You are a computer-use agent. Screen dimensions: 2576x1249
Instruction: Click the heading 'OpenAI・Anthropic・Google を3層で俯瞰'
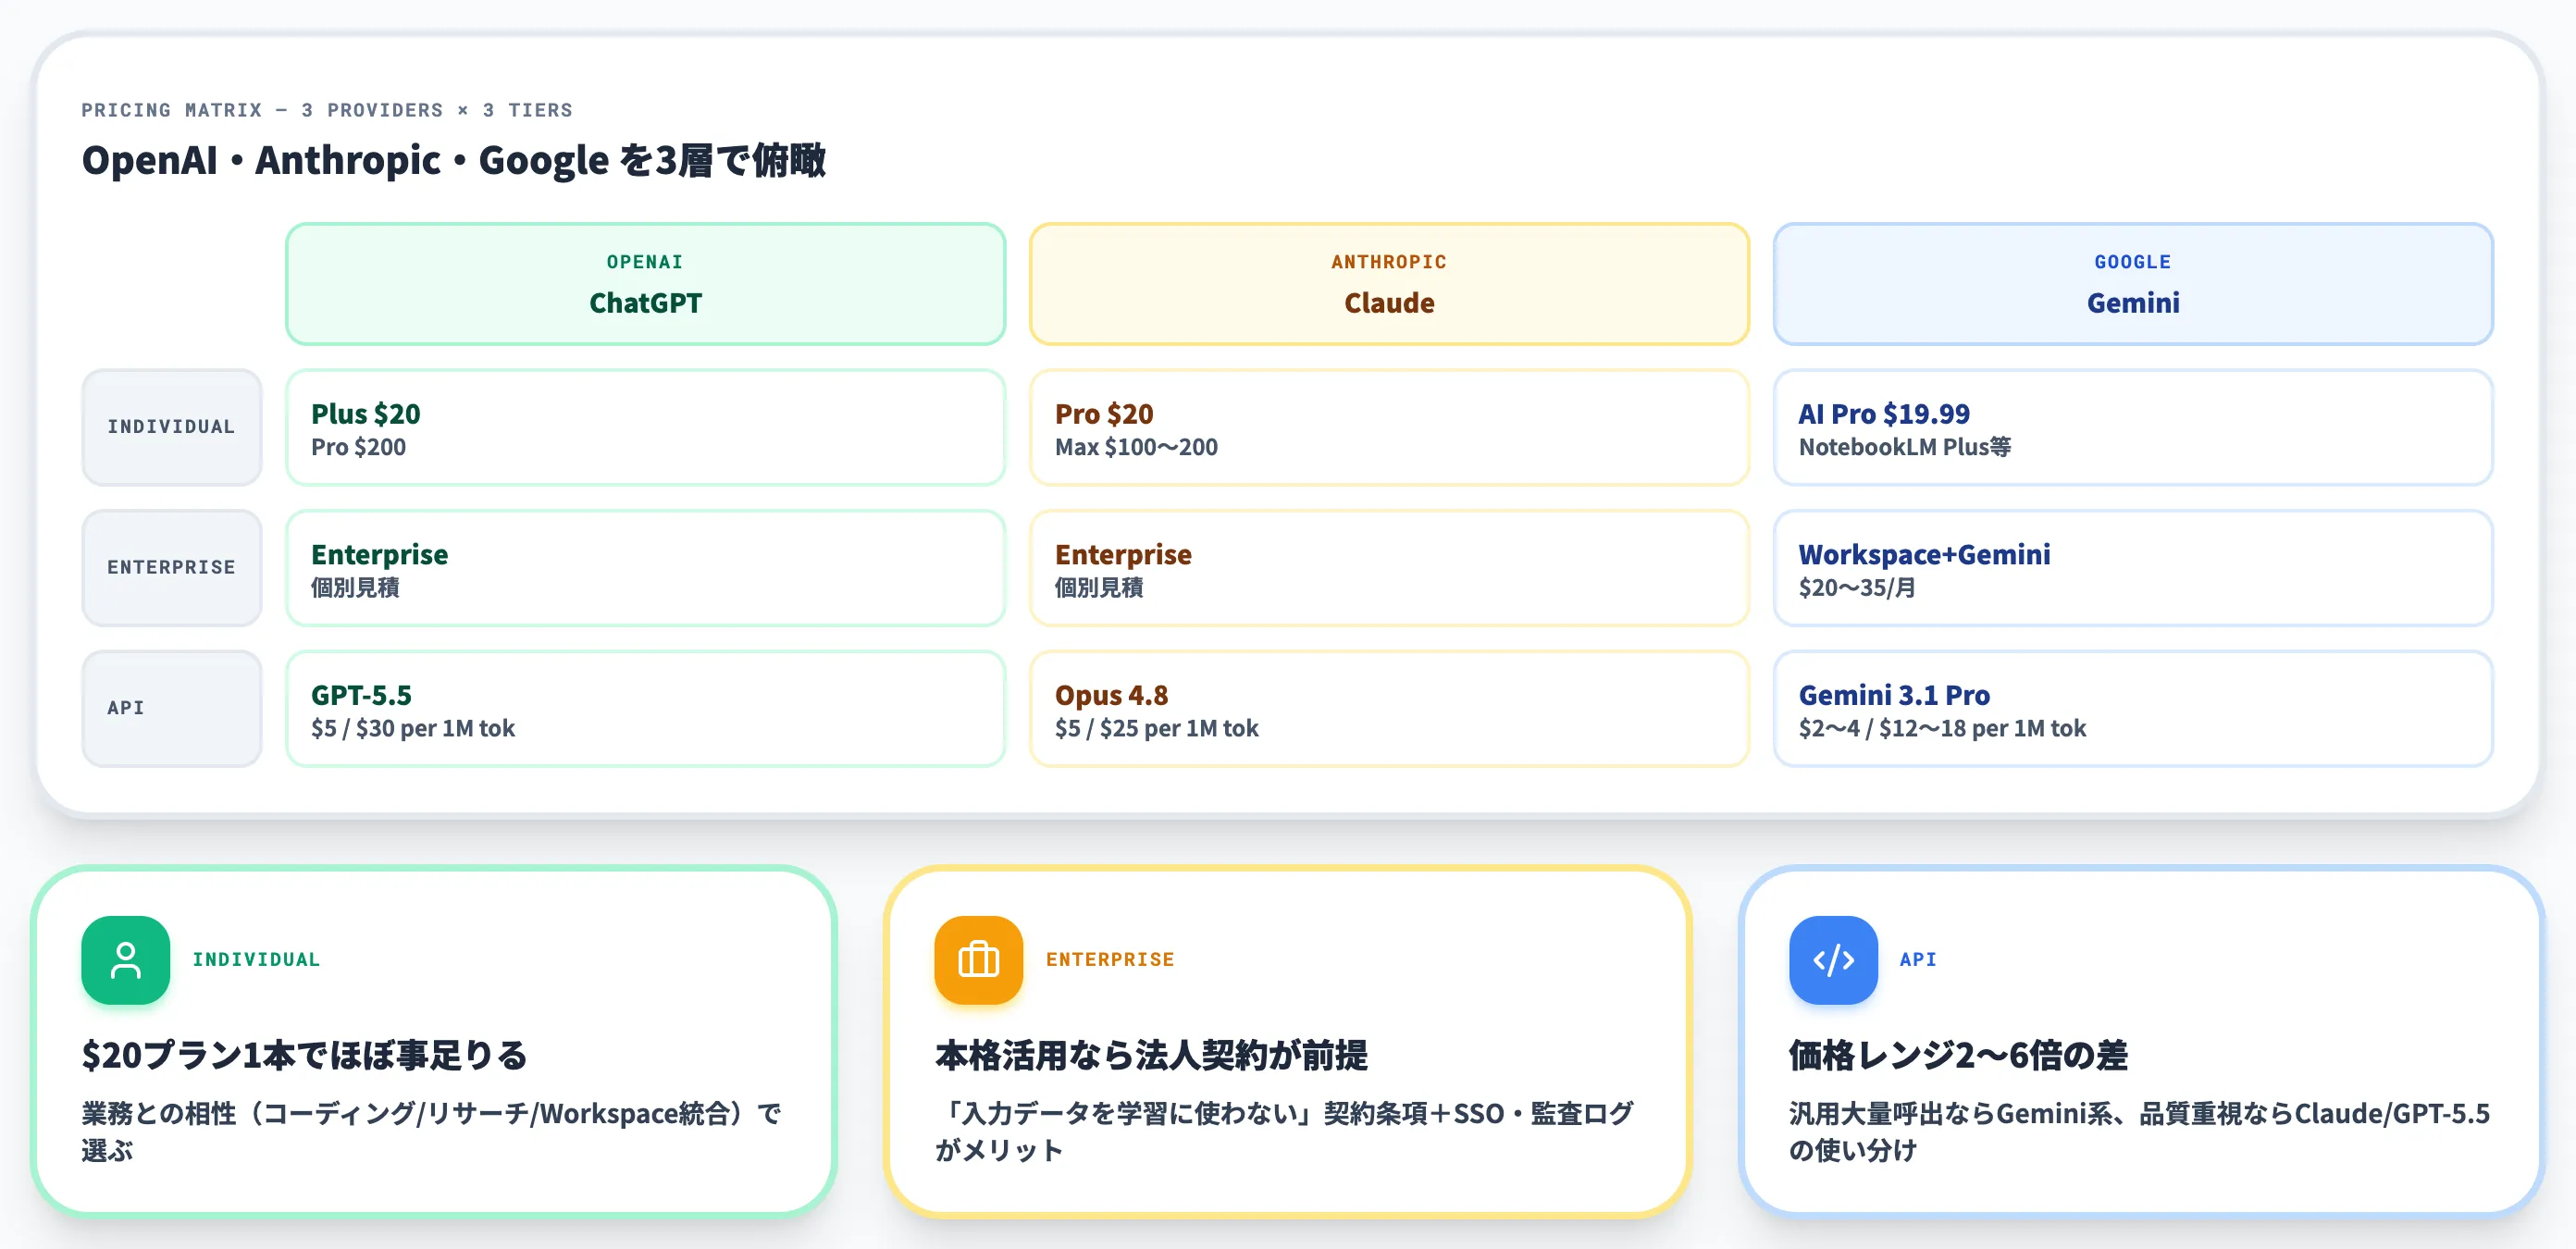coord(454,160)
